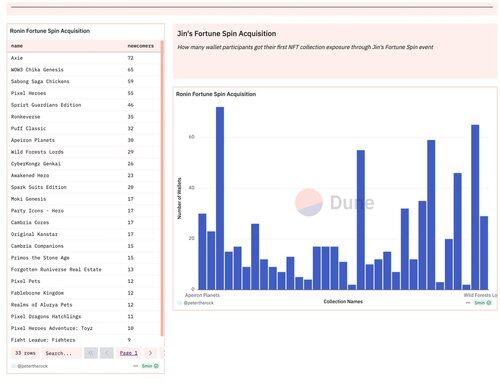Open the table's three-dots options menu
Screen dimensions: 500x383
coord(135,366)
